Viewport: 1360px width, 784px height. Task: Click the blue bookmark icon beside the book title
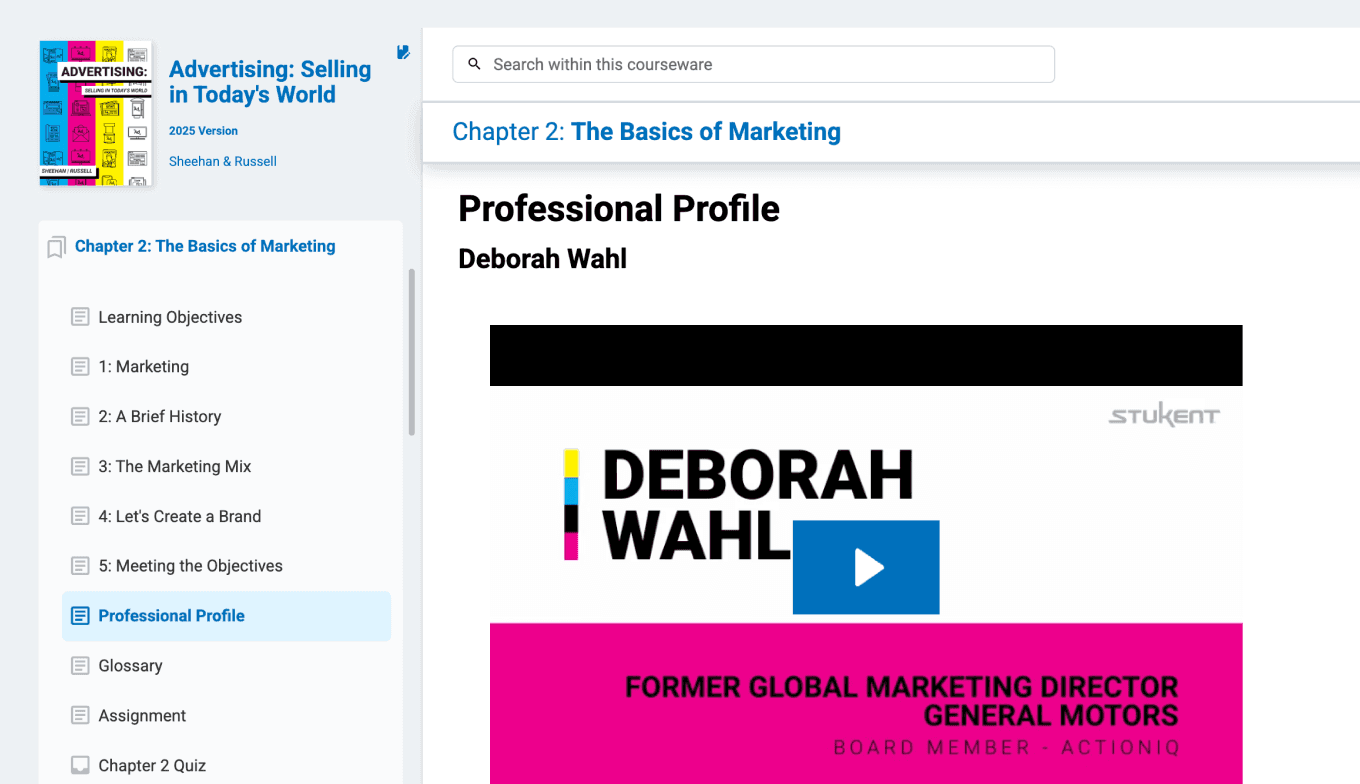403,52
